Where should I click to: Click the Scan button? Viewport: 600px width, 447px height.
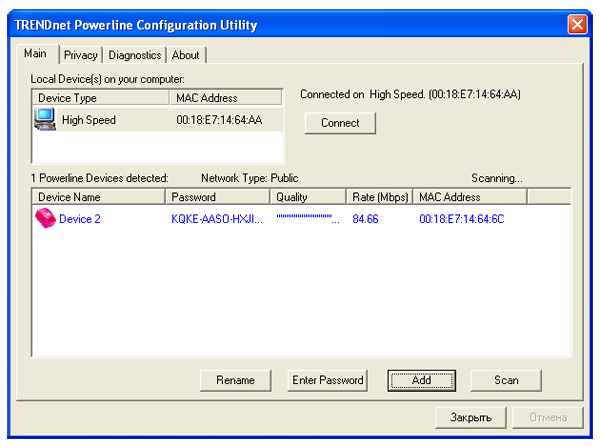[506, 380]
